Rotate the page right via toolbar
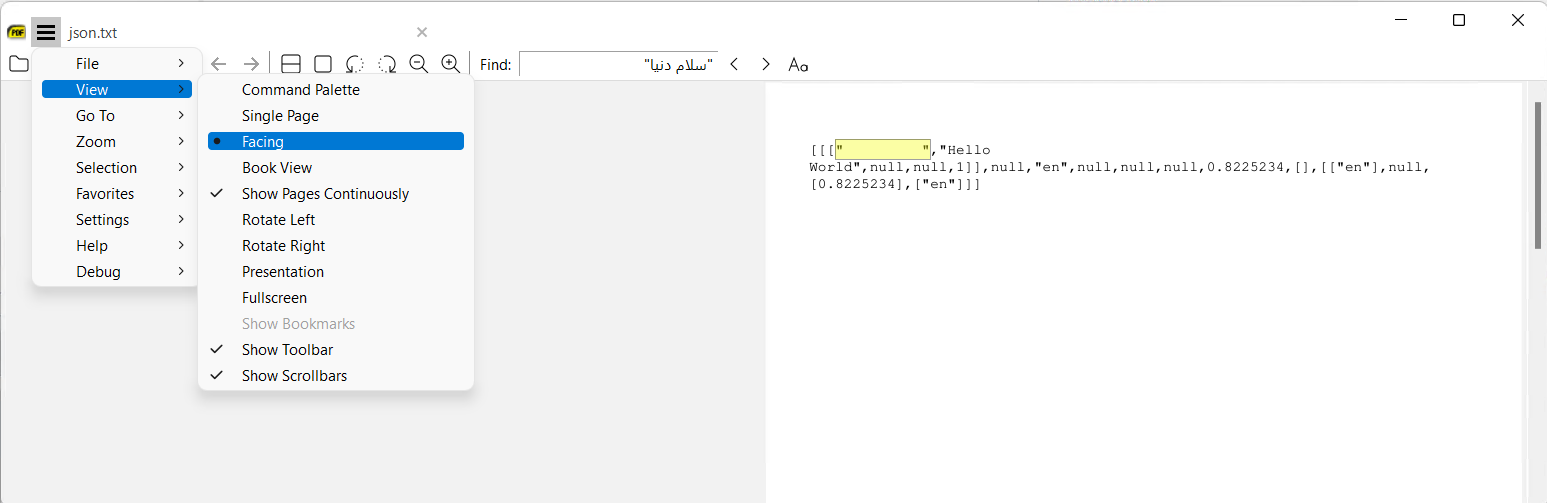The height and width of the screenshot is (503, 1547). click(x=387, y=64)
